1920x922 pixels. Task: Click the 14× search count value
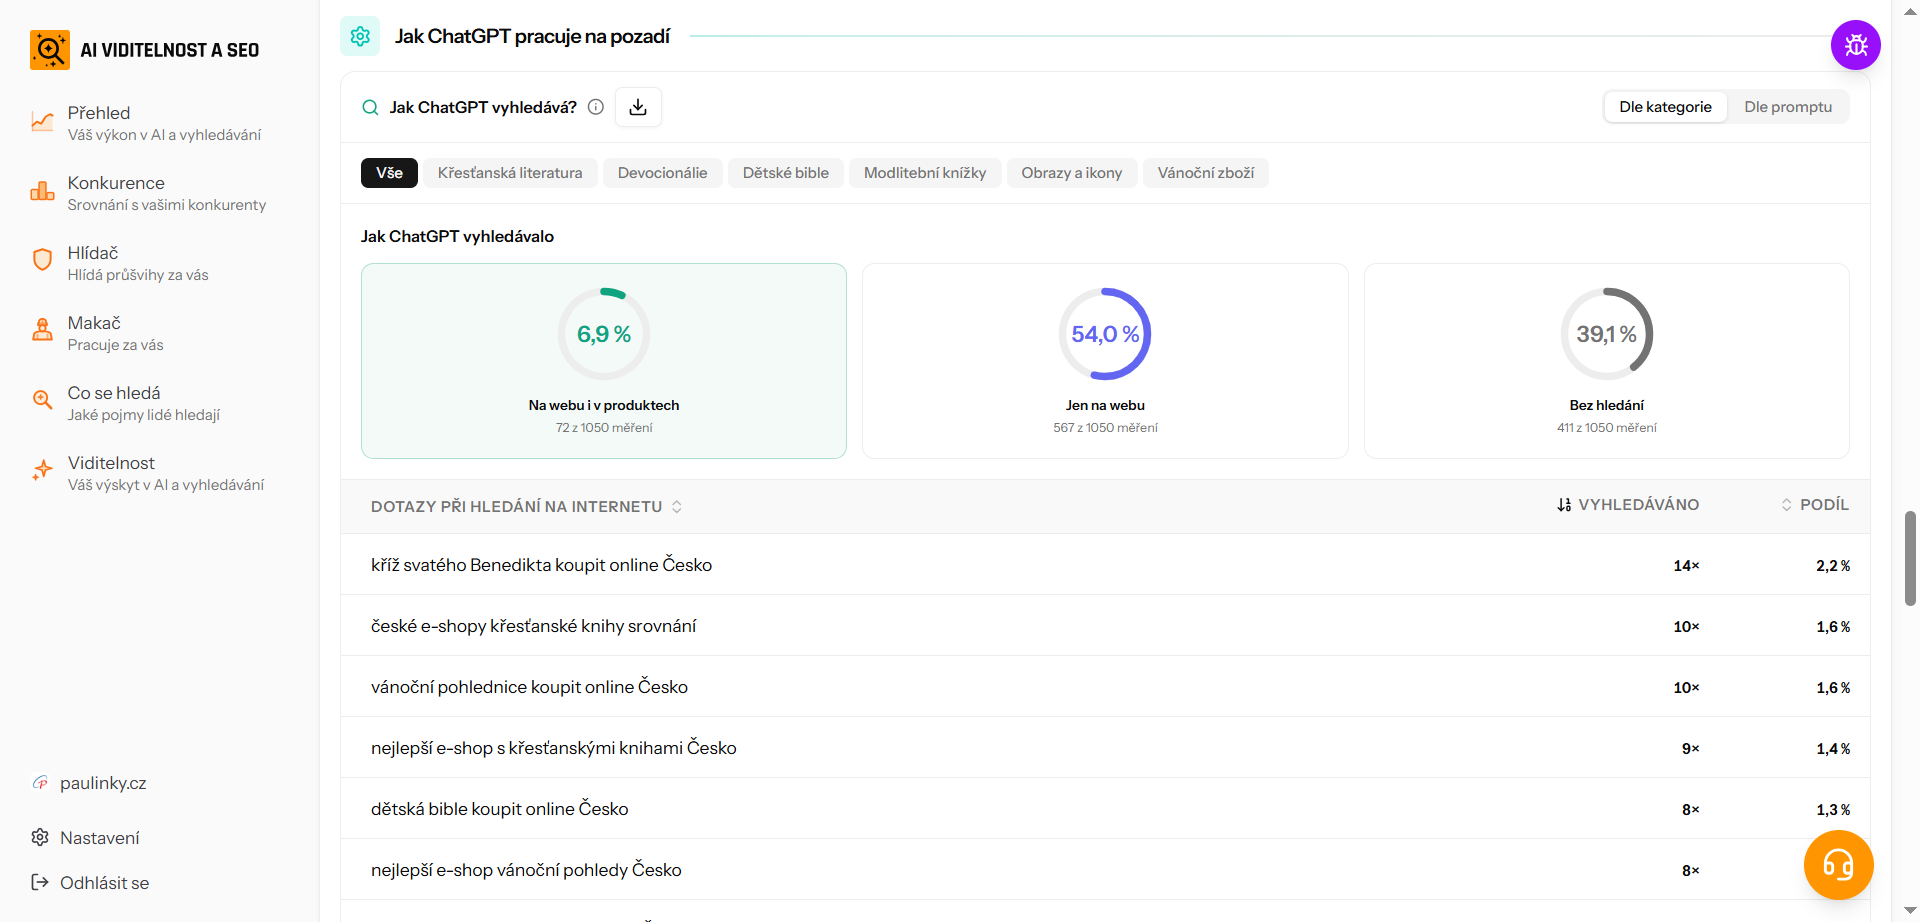tap(1686, 566)
